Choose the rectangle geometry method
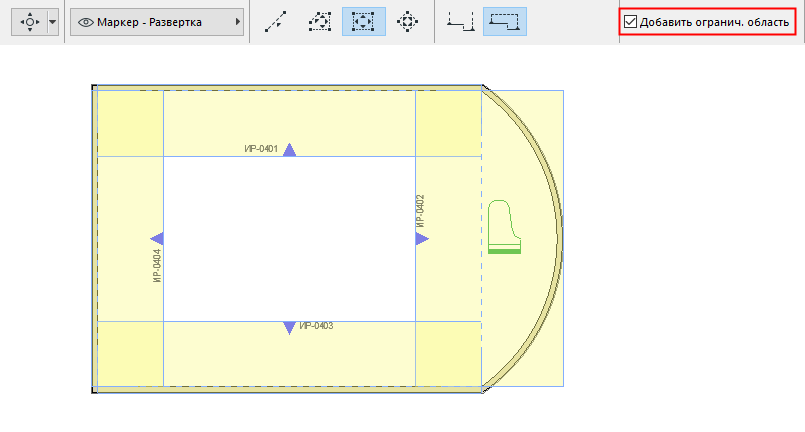Image resolution: width=805 pixels, height=432 pixels. (x=362, y=21)
